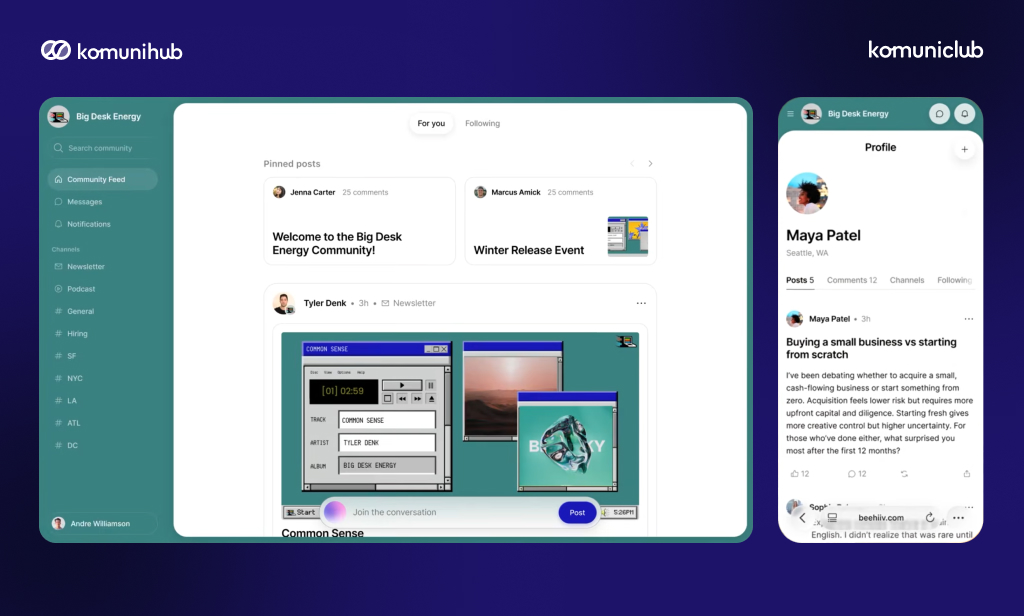Switch to the Posts 5 profile tab
This screenshot has height=616, width=1024.
pos(800,280)
